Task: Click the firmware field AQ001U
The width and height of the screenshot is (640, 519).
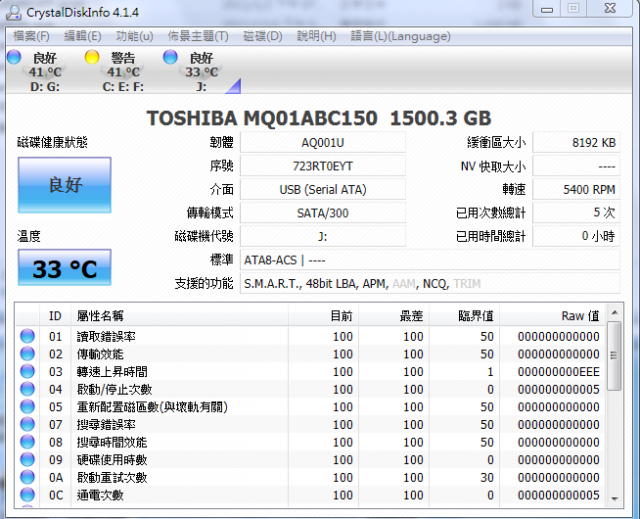Action: (322, 142)
